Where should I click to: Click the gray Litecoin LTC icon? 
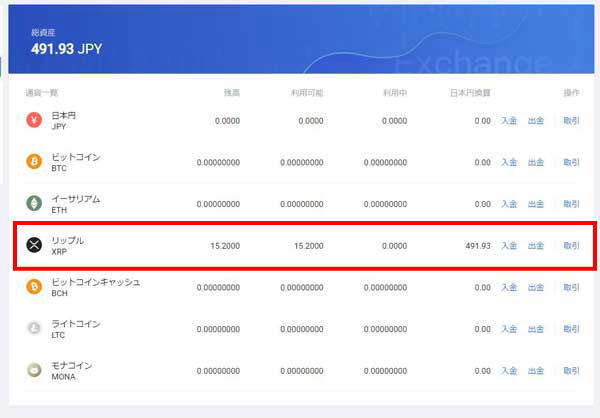(x=34, y=328)
